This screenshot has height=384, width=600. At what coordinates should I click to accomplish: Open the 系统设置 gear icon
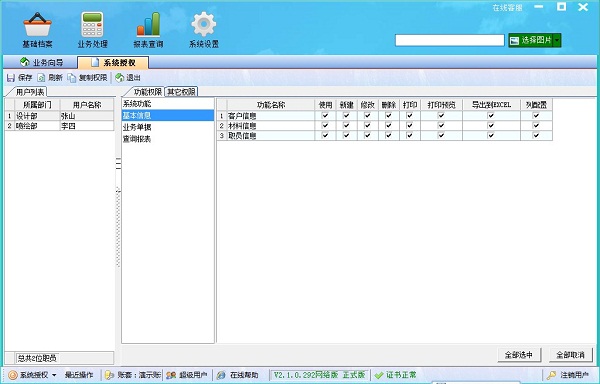click(204, 24)
